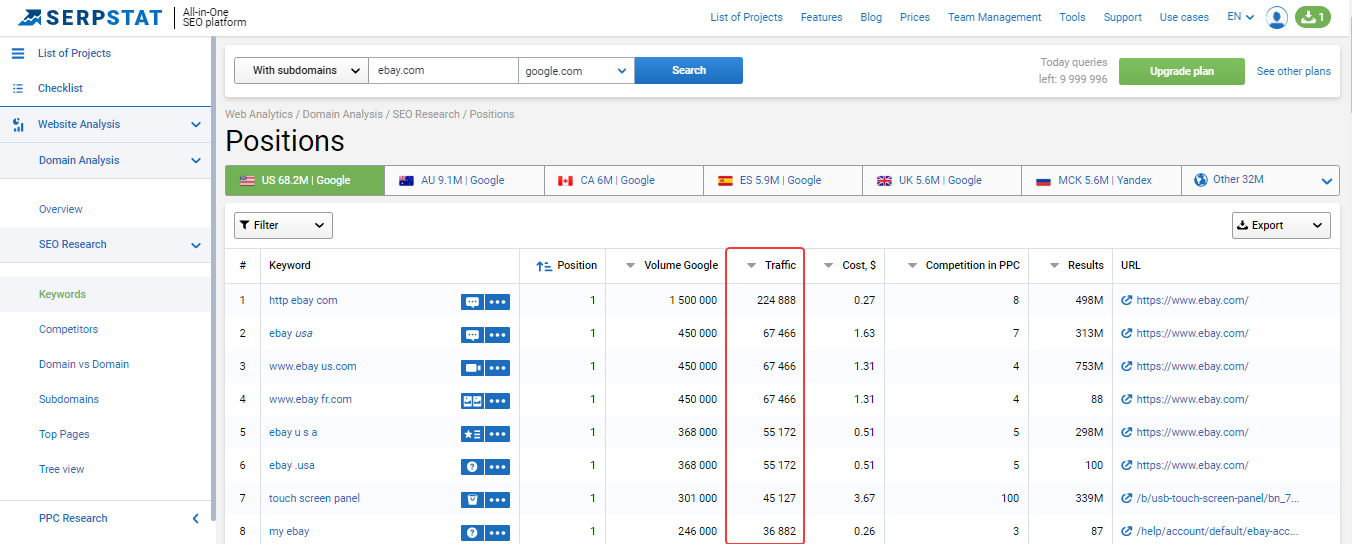Sort by Results column arrow

1055,266
